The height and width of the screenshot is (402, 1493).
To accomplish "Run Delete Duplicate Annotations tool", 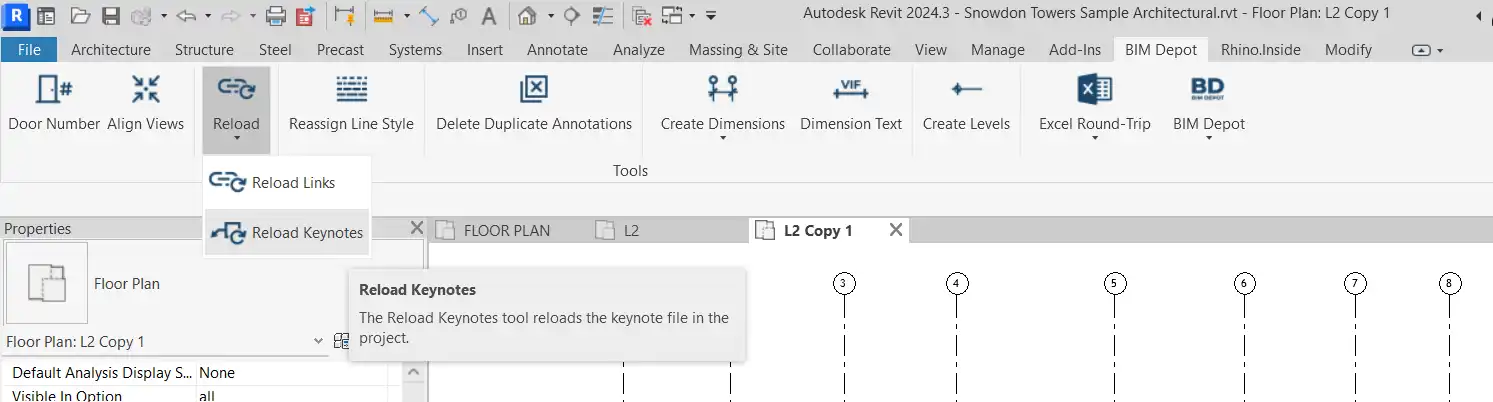I will tap(534, 104).
